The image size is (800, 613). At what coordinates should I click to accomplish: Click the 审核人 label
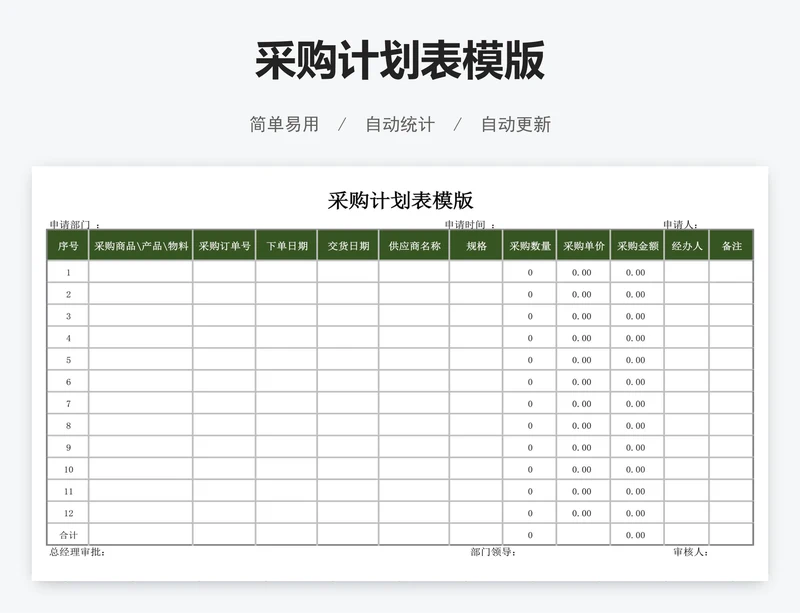click(690, 552)
